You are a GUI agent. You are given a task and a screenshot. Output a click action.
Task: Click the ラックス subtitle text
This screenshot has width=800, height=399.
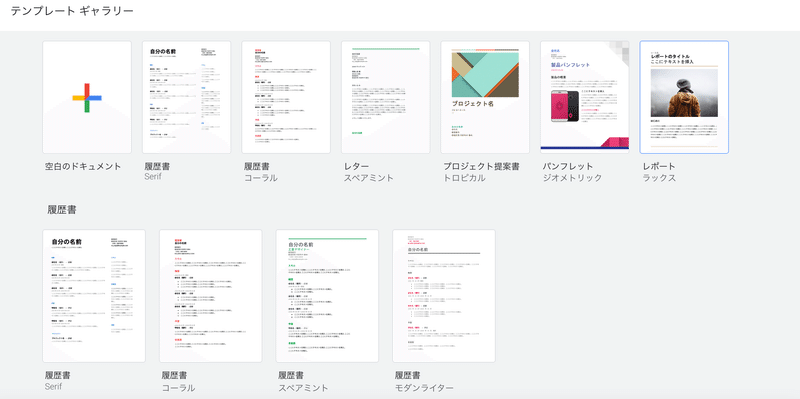tap(659, 178)
